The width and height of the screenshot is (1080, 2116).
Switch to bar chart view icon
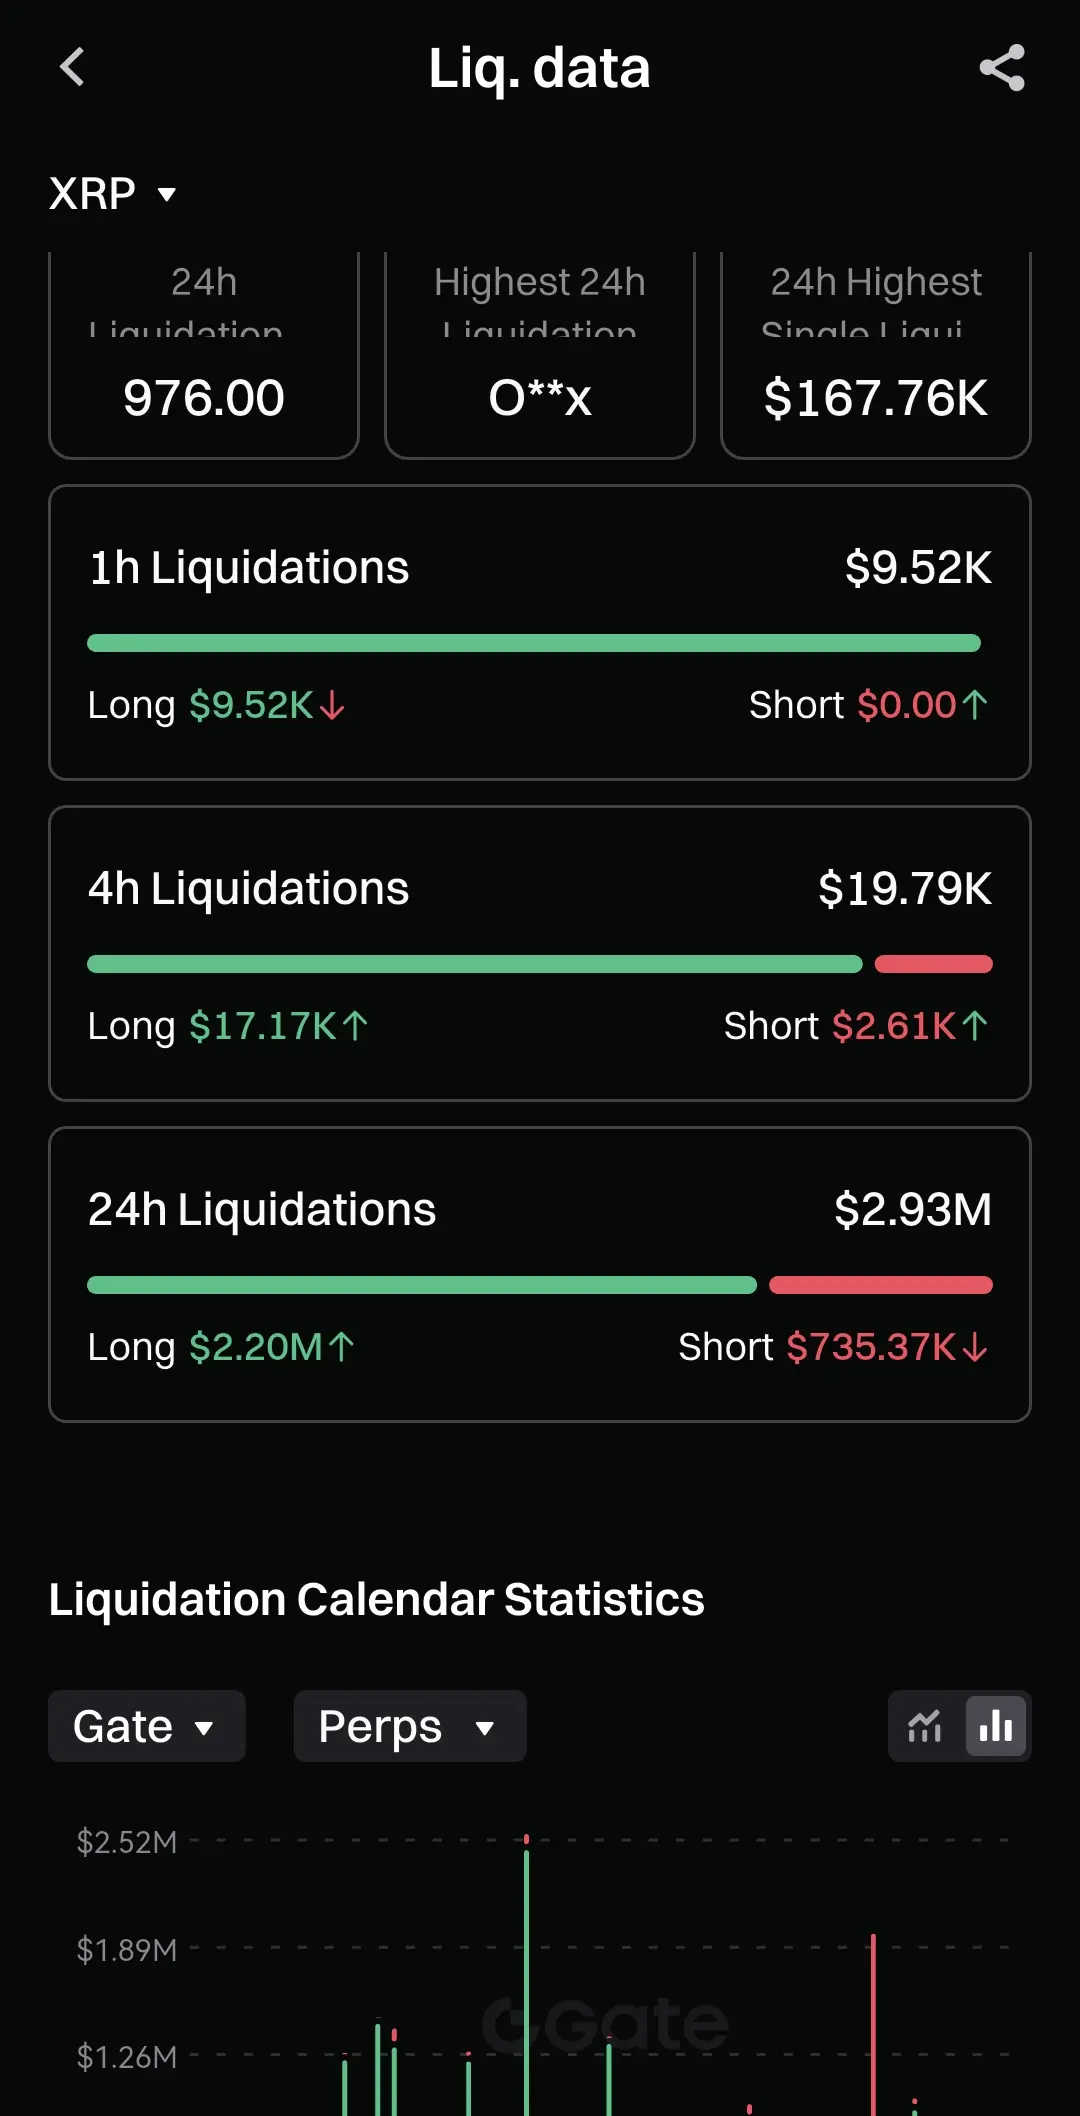[x=996, y=1726]
